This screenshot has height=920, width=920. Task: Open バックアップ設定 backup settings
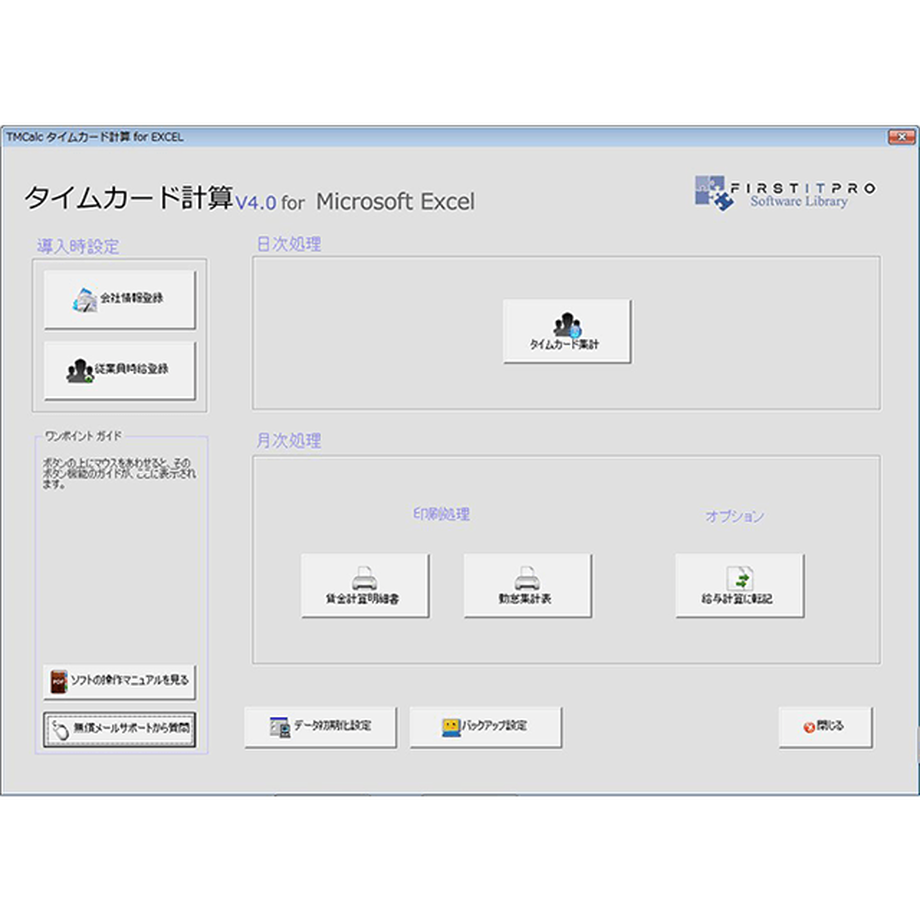click(485, 727)
